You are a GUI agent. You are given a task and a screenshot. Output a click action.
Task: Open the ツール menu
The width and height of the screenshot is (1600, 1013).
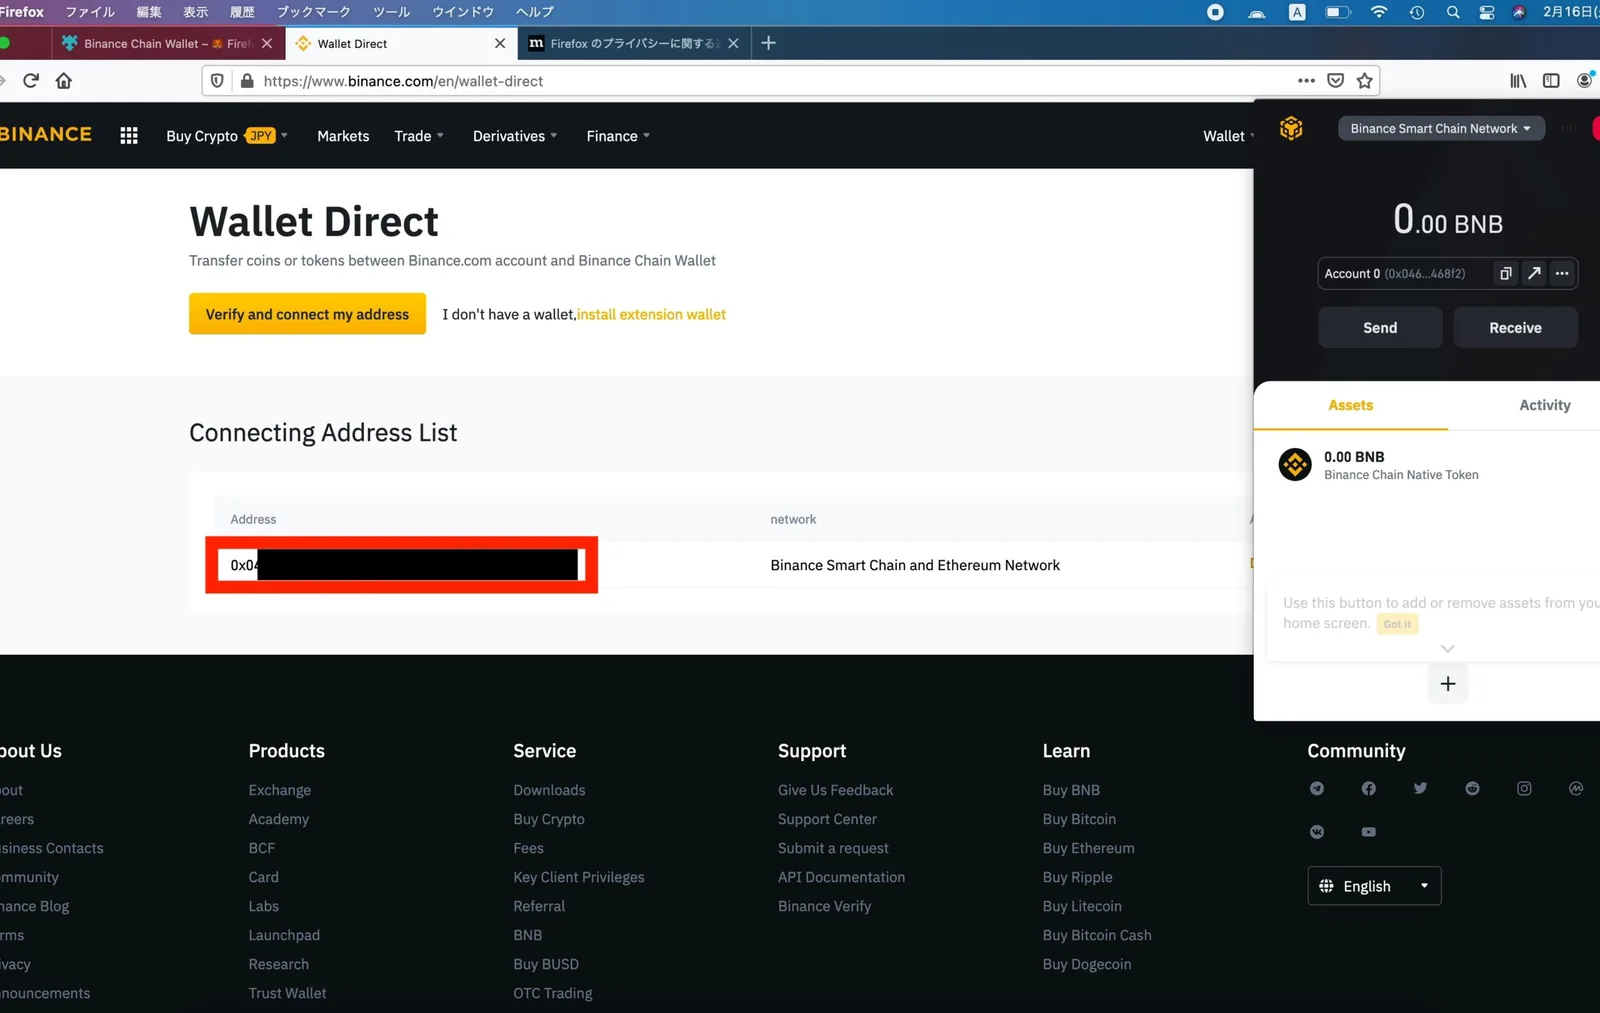coord(392,12)
